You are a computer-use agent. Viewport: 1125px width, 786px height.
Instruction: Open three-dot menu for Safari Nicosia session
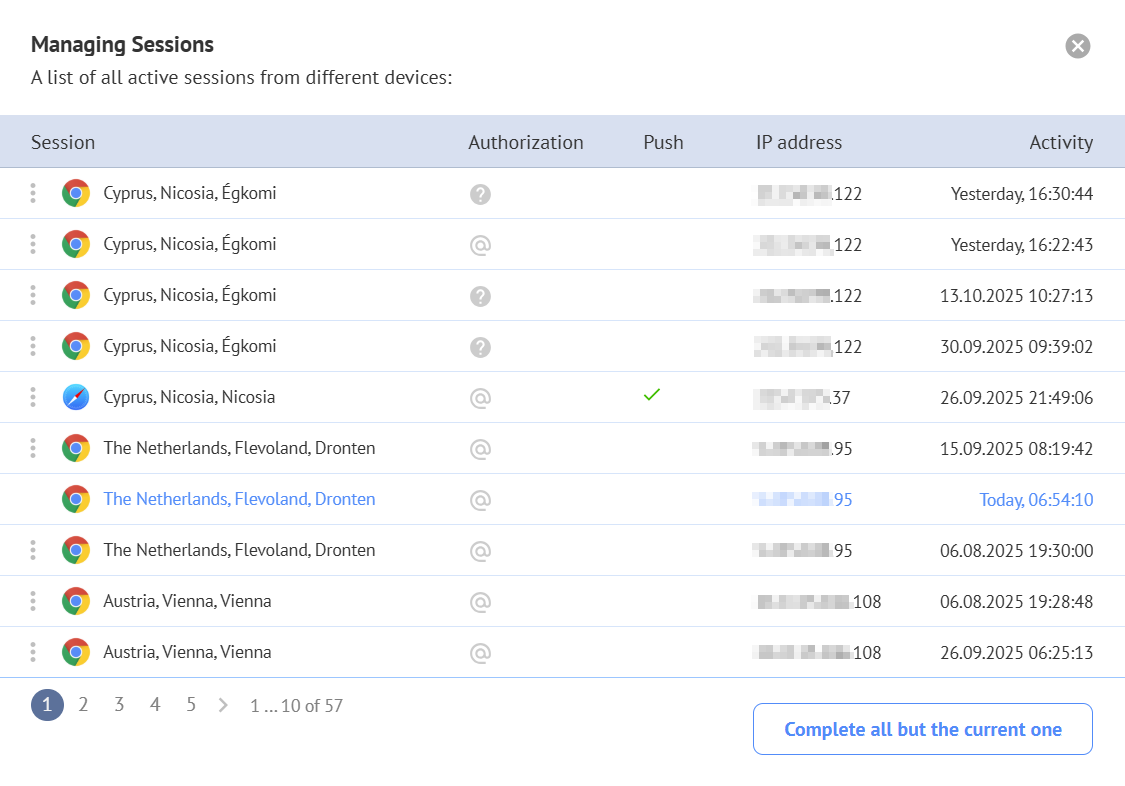(x=33, y=397)
